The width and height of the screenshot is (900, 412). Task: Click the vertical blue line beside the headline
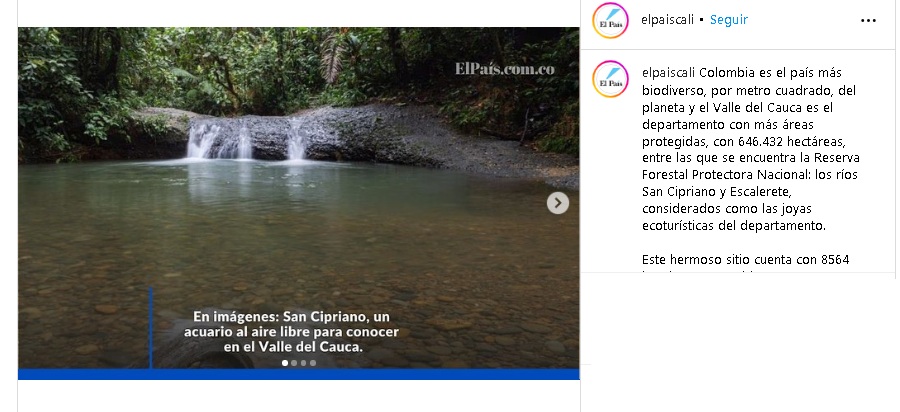(x=151, y=328)
